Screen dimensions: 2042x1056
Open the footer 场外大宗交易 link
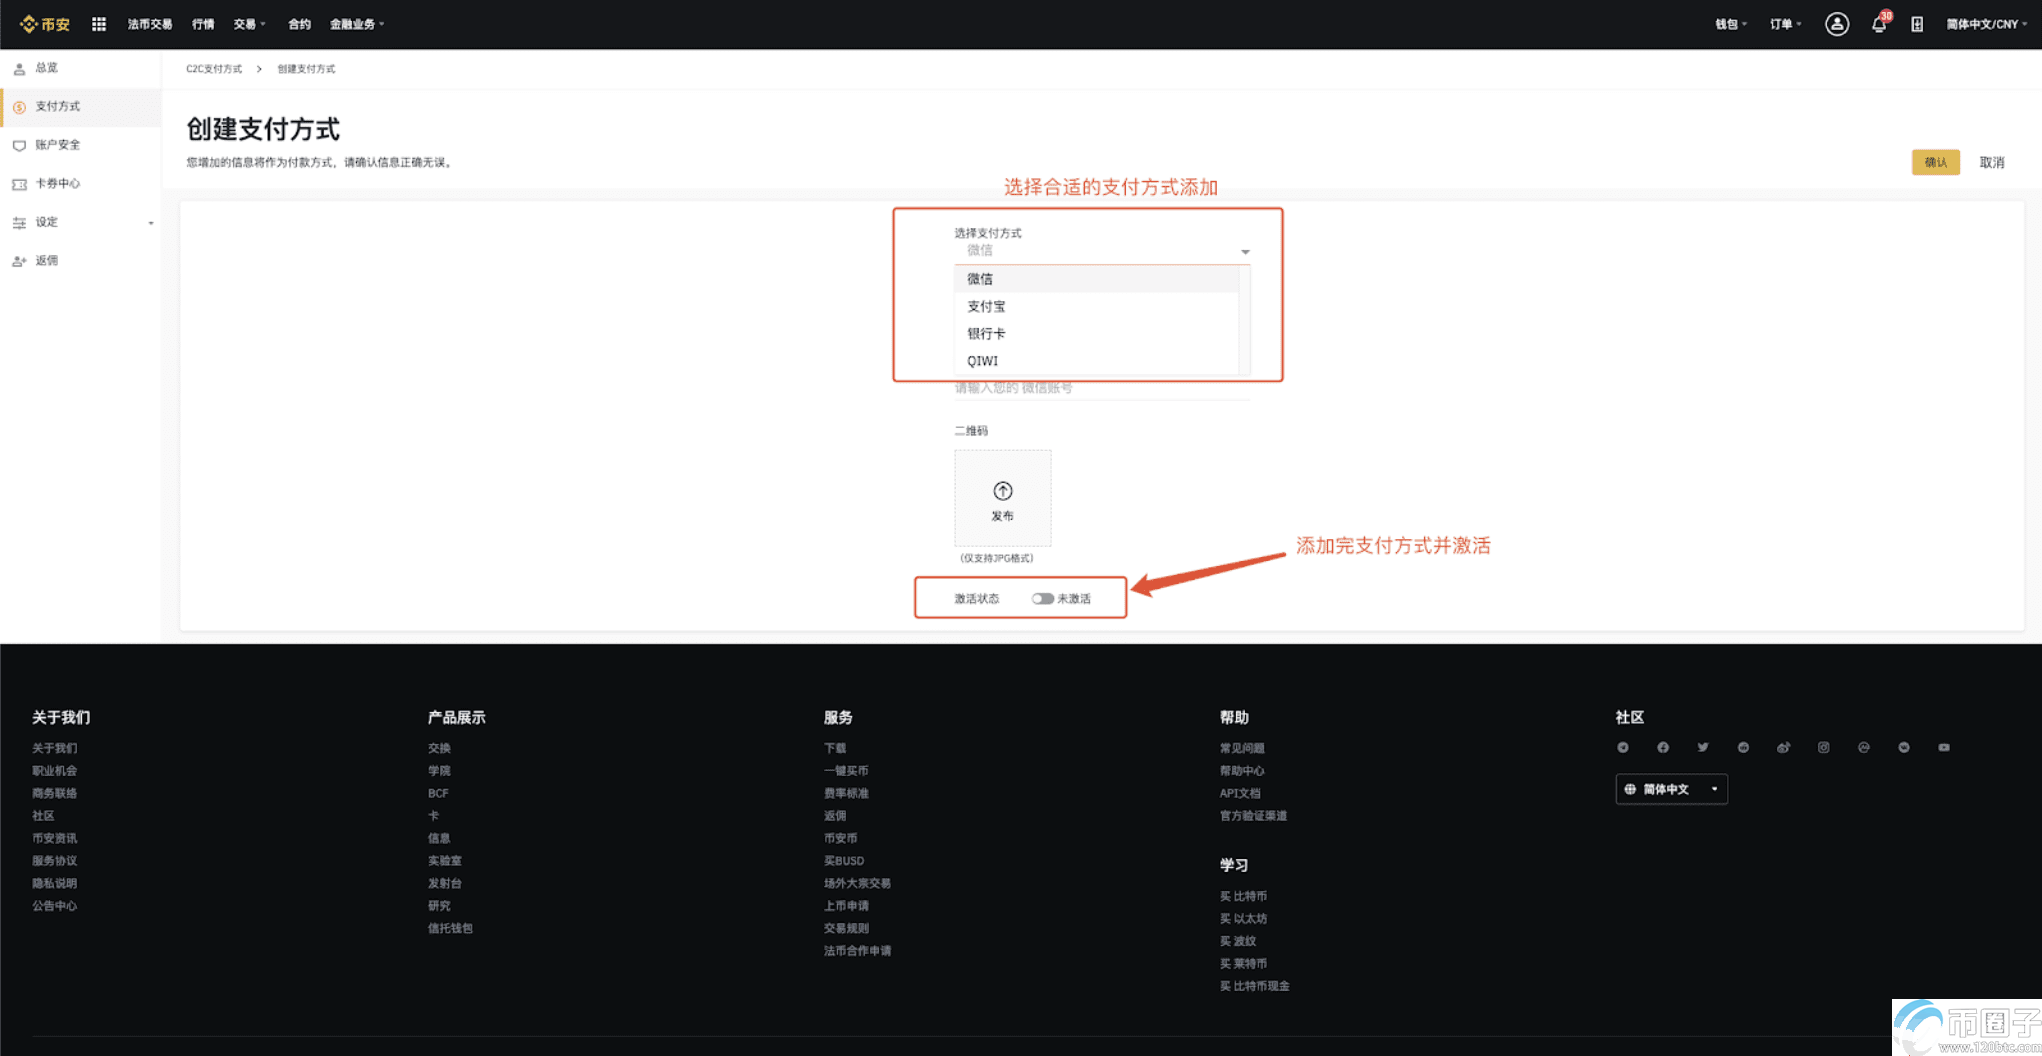(x=857, y=883)
